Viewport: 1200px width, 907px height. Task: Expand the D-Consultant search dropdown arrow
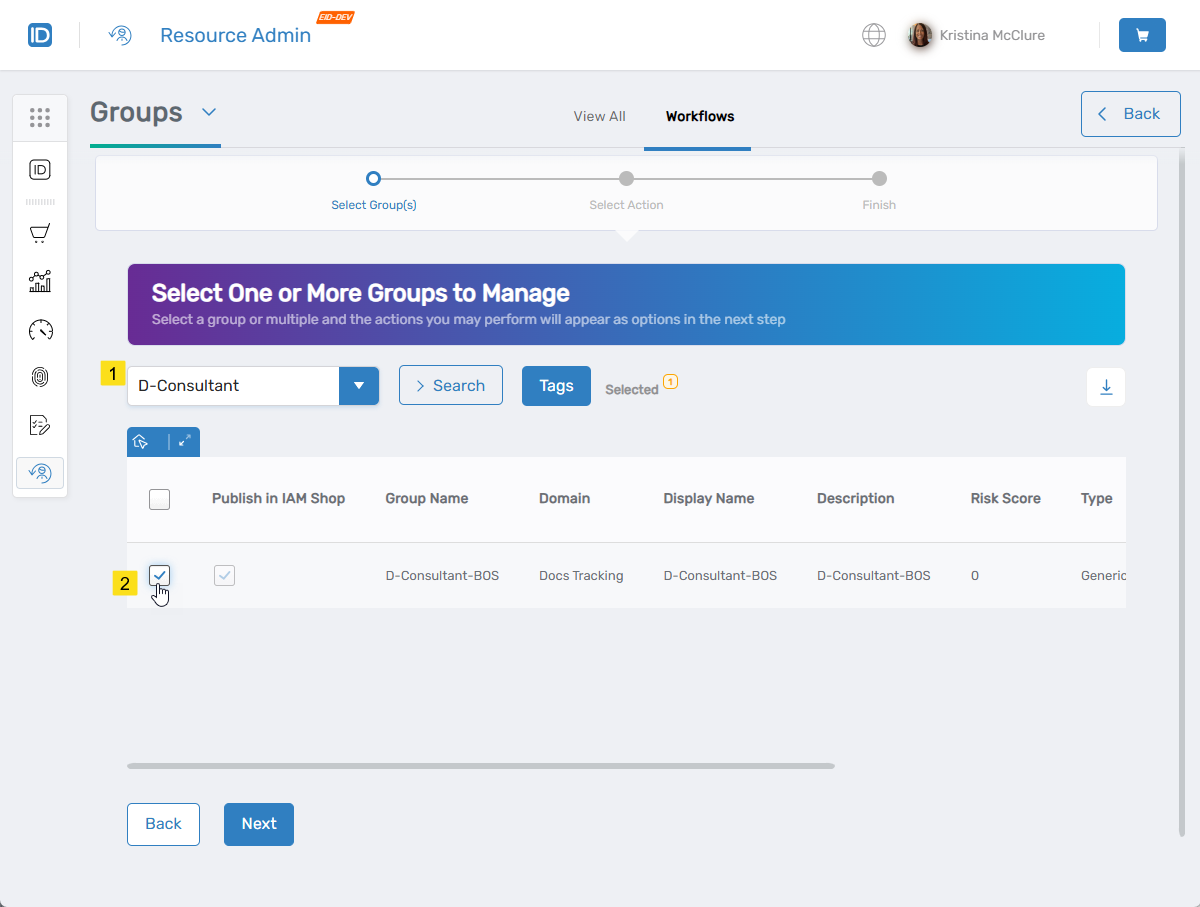359,386
